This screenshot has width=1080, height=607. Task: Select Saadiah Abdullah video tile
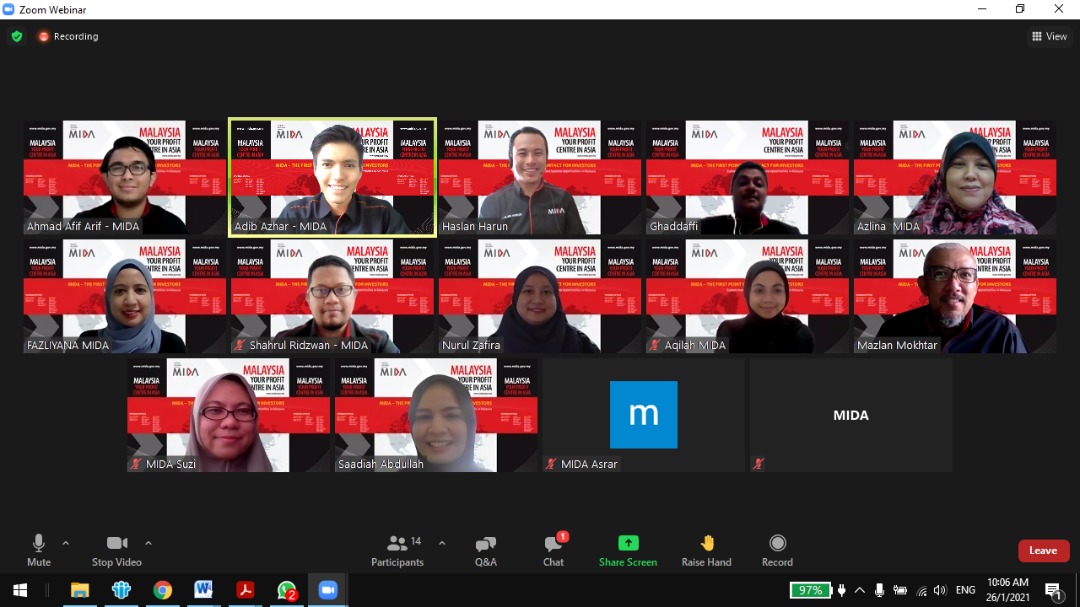click(436, 415)
